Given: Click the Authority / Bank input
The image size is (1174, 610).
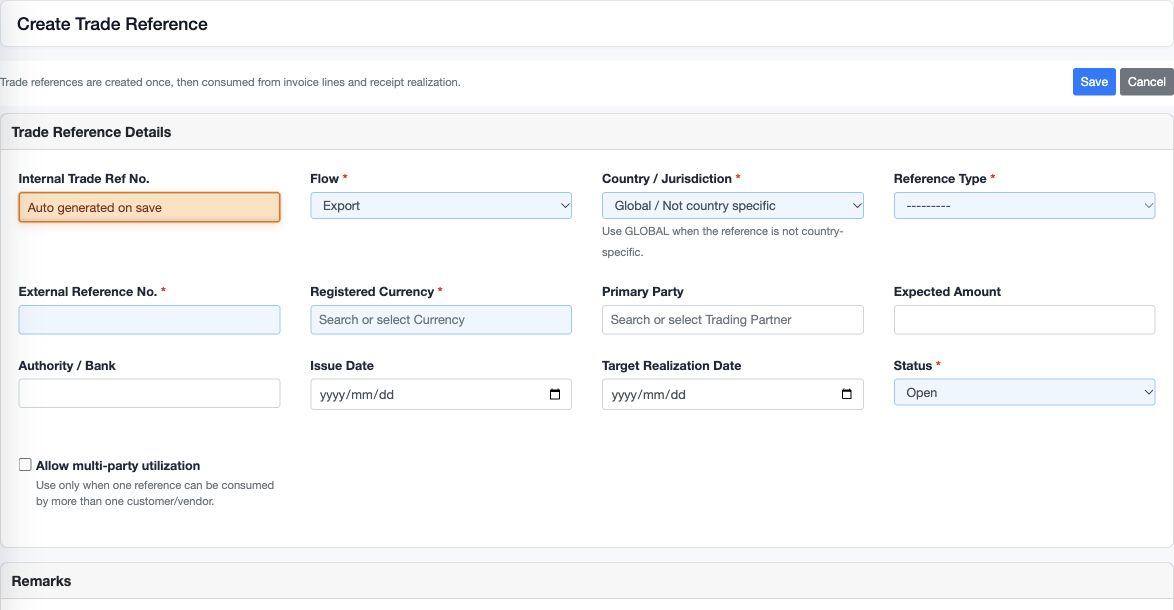Looking at the screenshot, I should pyautogui.click(x=149, y=394).
